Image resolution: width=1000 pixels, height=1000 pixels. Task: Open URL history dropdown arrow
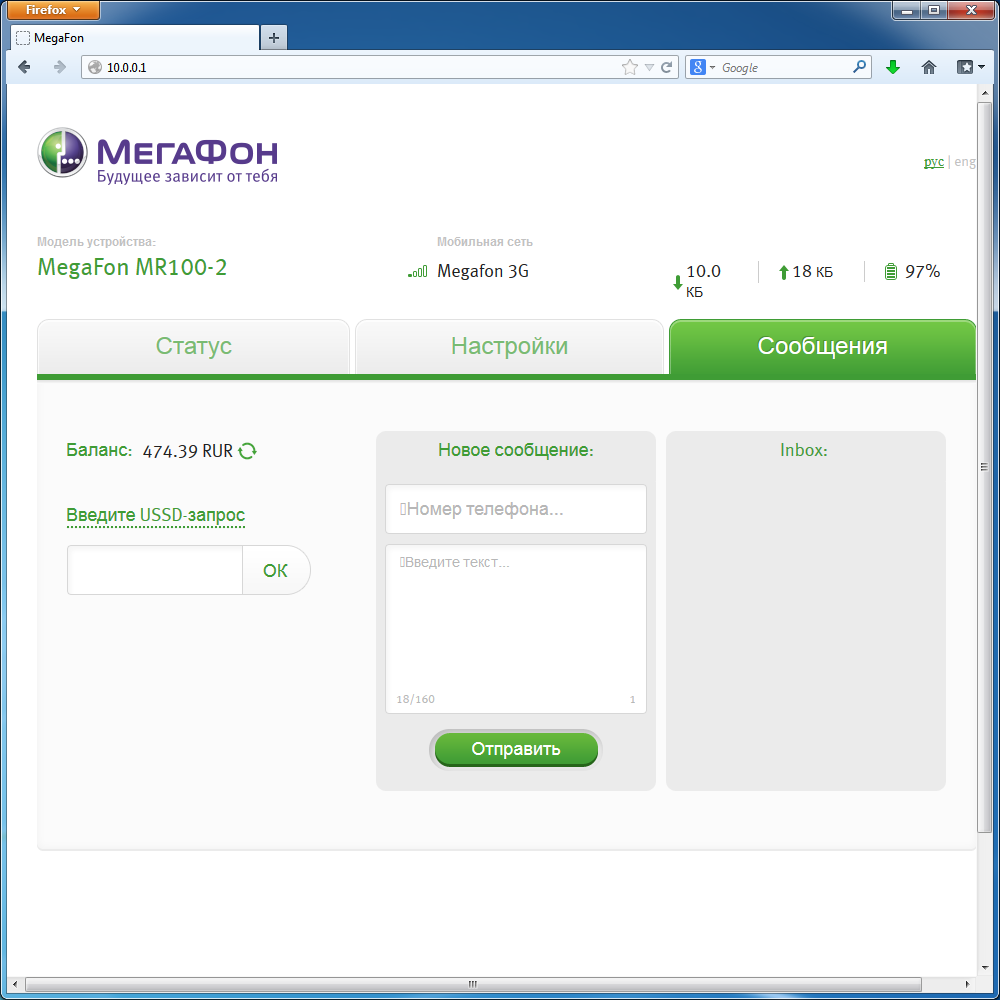[x=649, y=68]
